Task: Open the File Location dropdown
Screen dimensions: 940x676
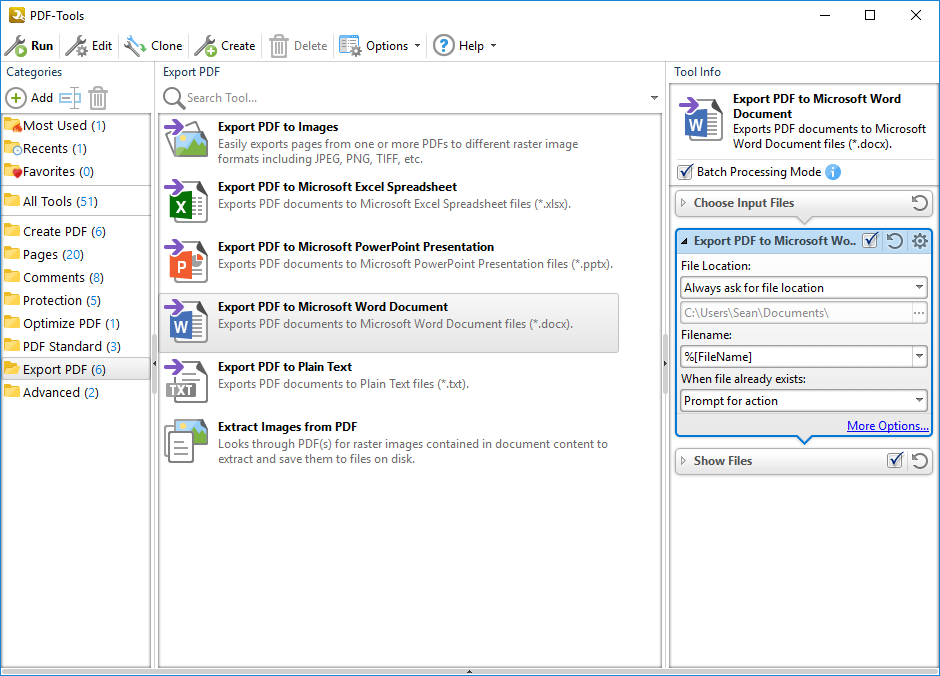Action: tap(804, 288)
